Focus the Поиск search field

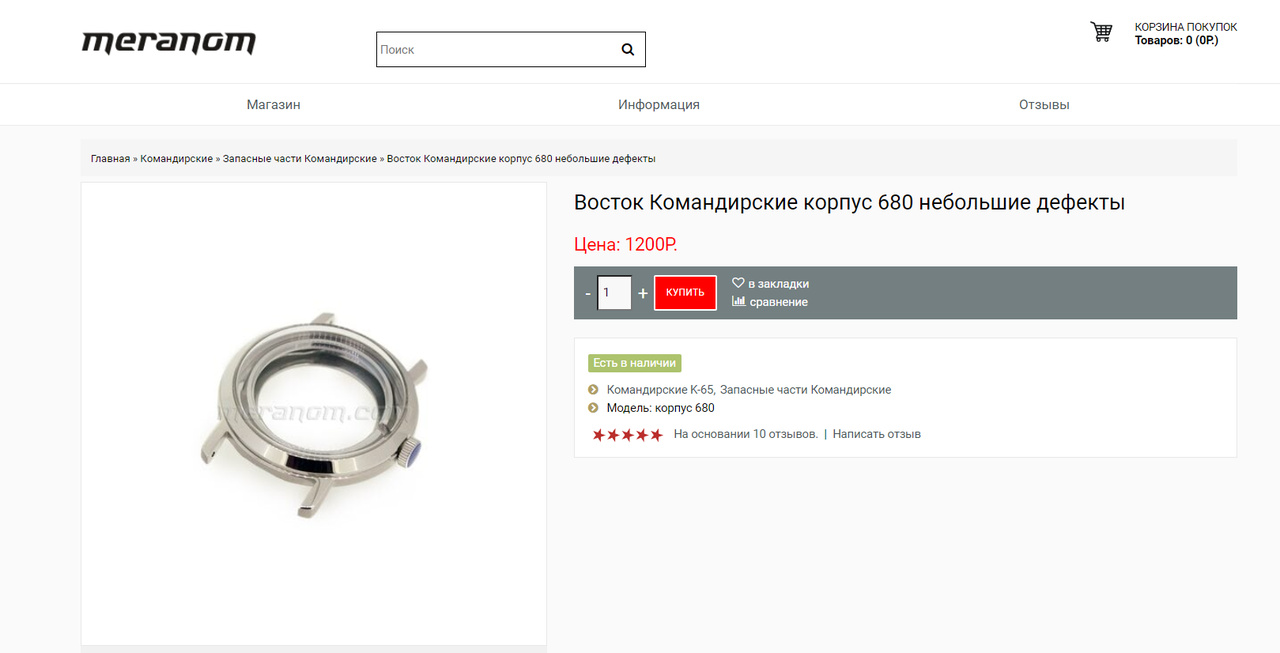pos(497,49)
